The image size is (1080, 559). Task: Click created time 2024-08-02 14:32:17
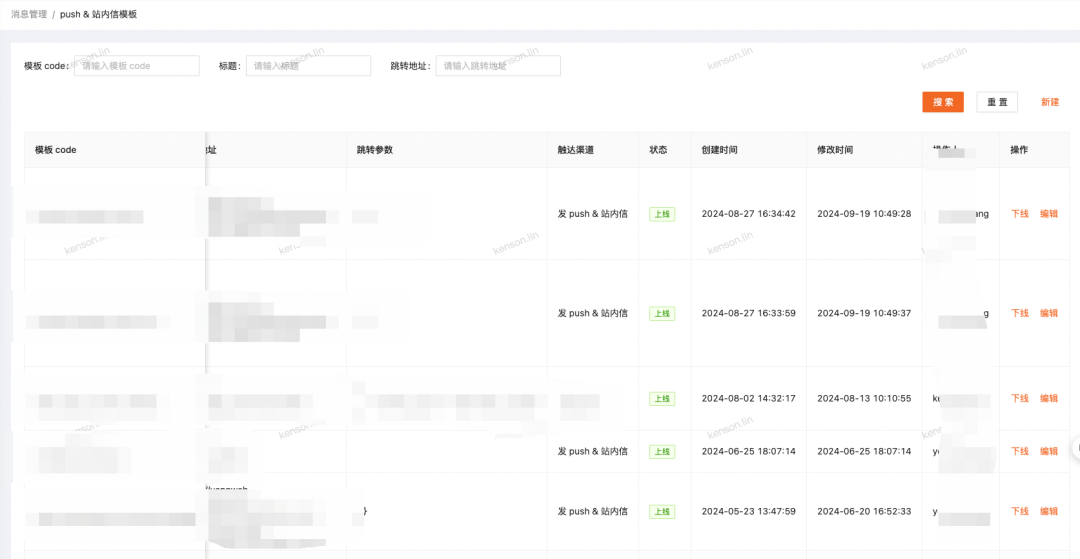[749, 399]
